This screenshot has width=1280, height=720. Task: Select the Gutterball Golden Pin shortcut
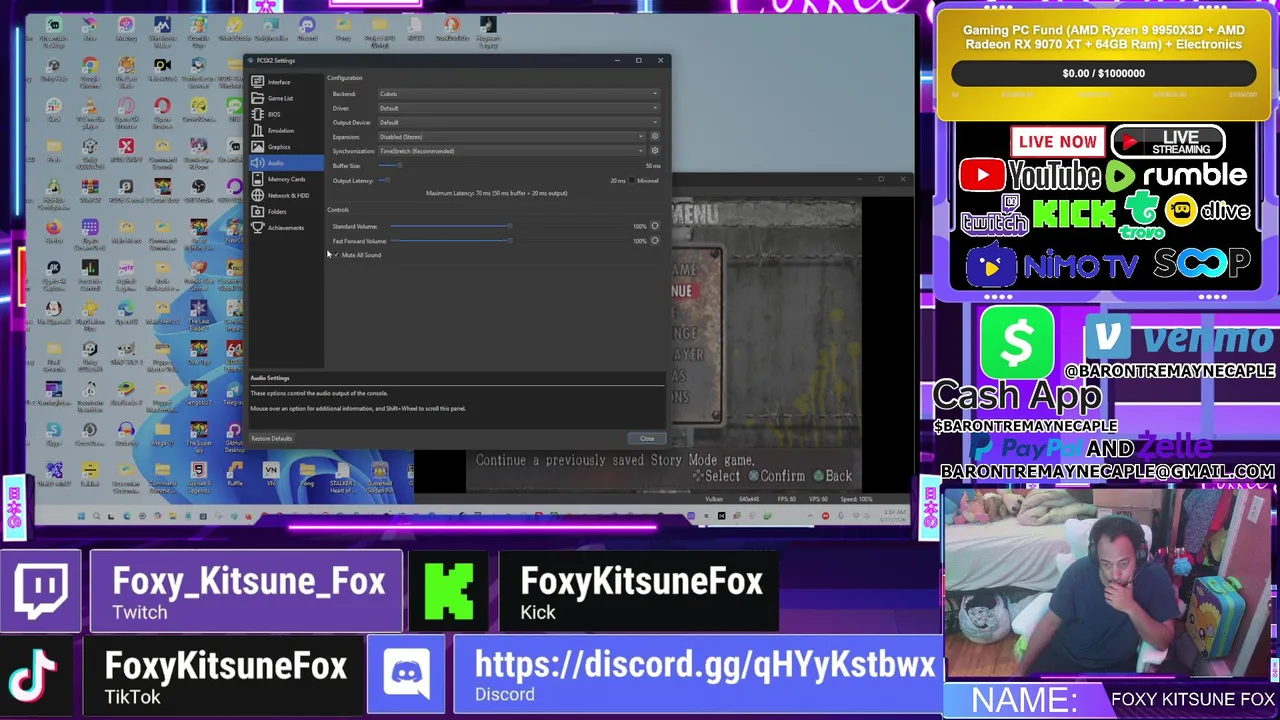(380, 477)
